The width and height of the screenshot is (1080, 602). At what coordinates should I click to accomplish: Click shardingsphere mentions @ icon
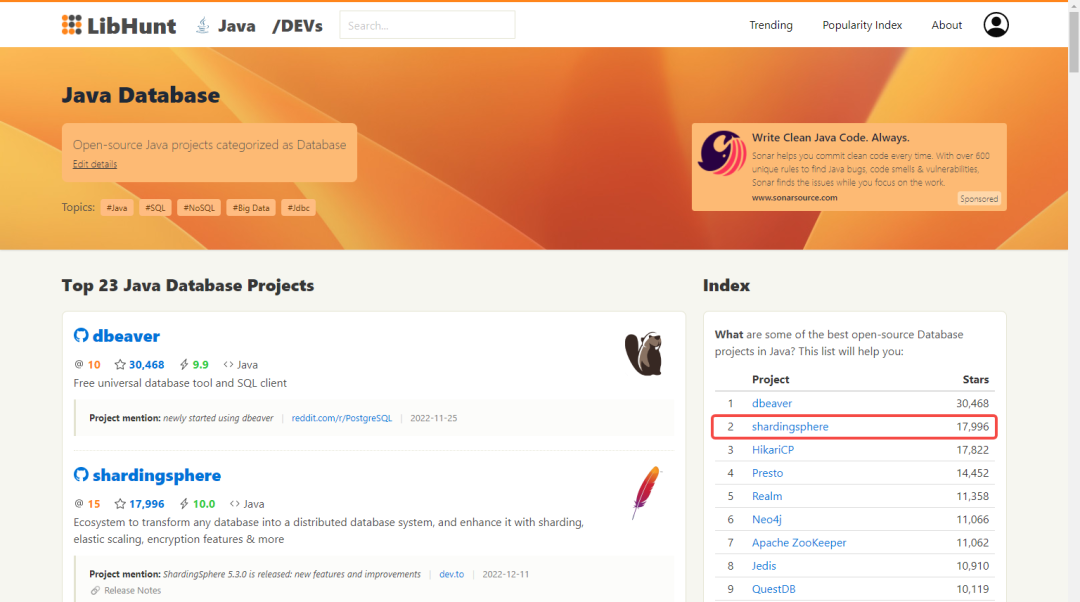click(x=79, y=504)
